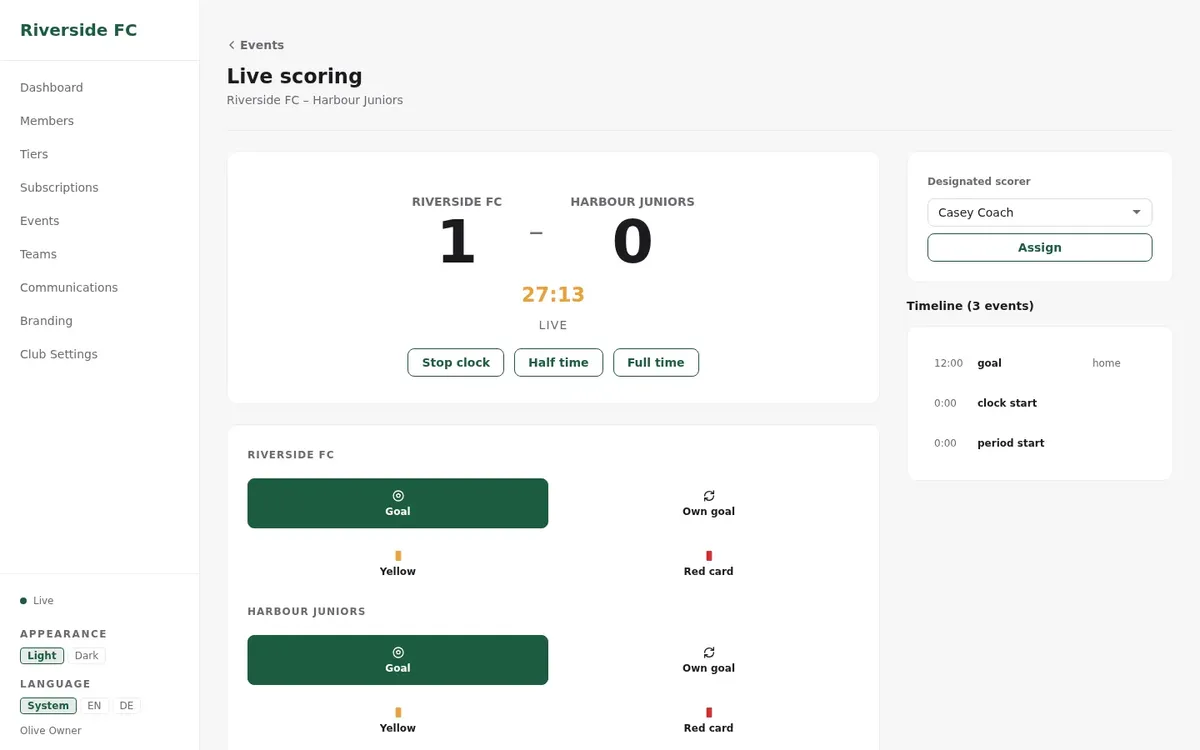Click the 27:13 match clock
This screenshot has width=1200, height=750.
click(x=553, y=295)
